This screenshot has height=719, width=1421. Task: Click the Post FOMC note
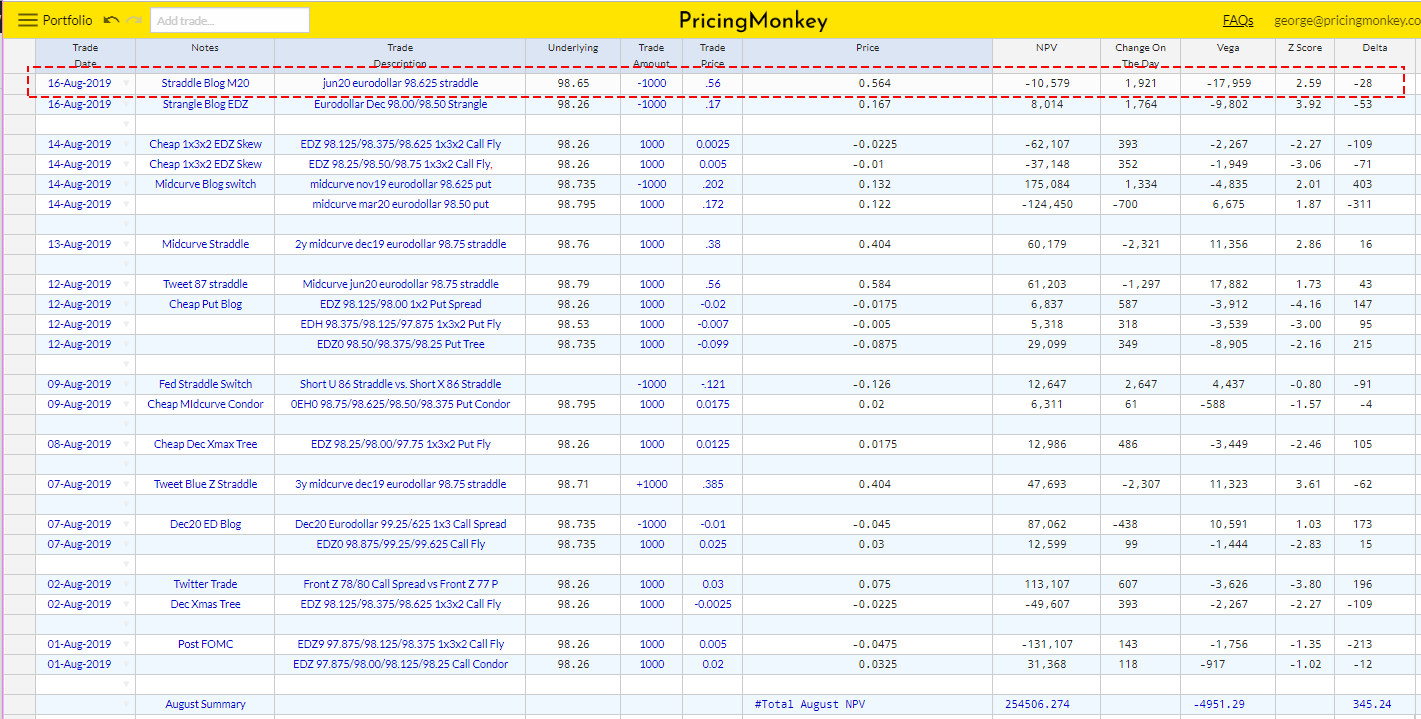(205, 644)
